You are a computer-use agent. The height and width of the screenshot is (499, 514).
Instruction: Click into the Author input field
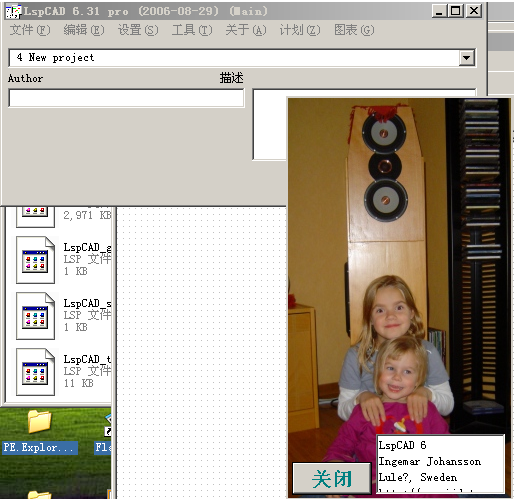tap(126, 98)
